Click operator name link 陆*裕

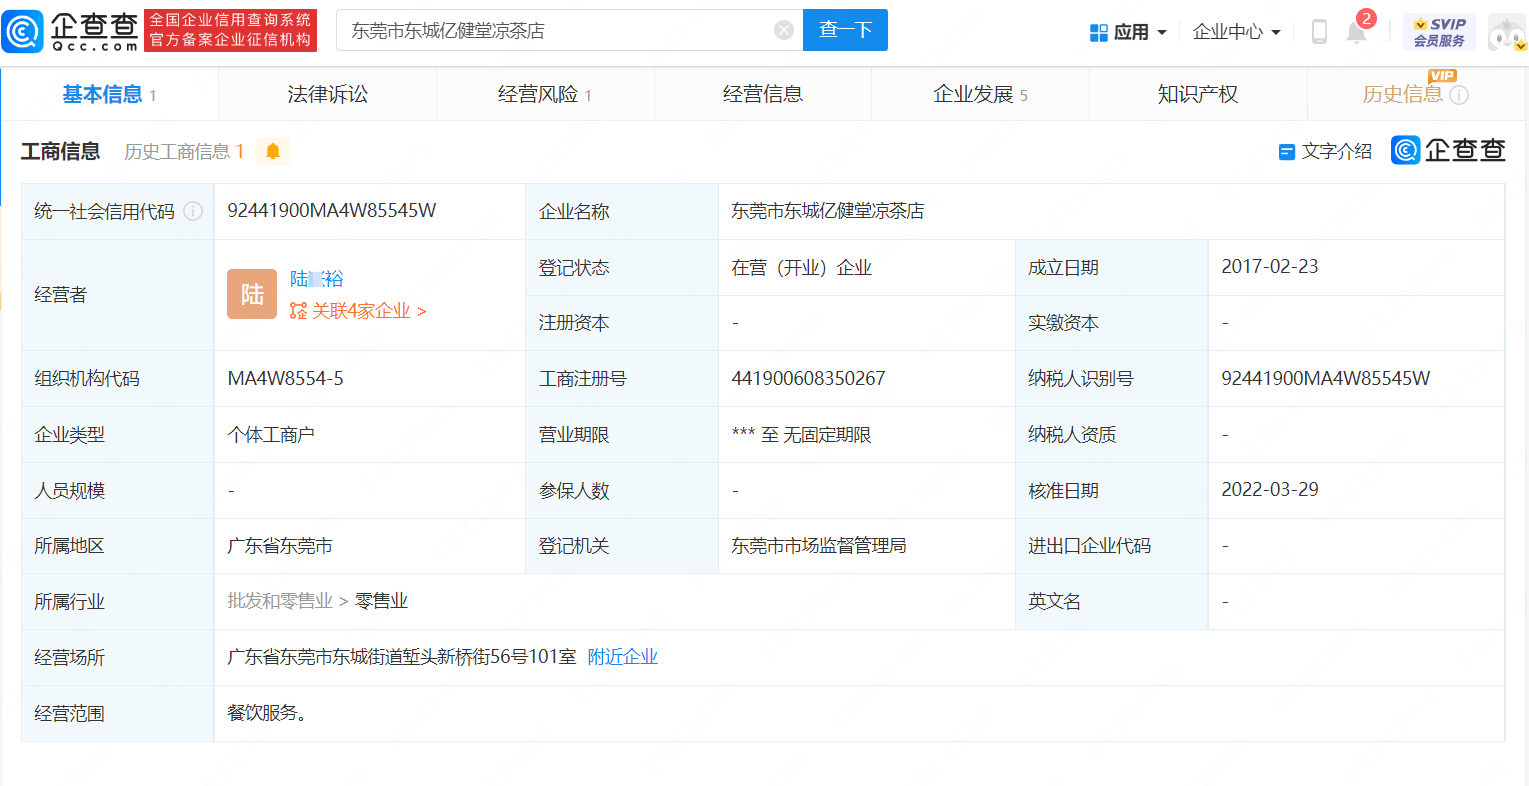[x=317, y=279]
